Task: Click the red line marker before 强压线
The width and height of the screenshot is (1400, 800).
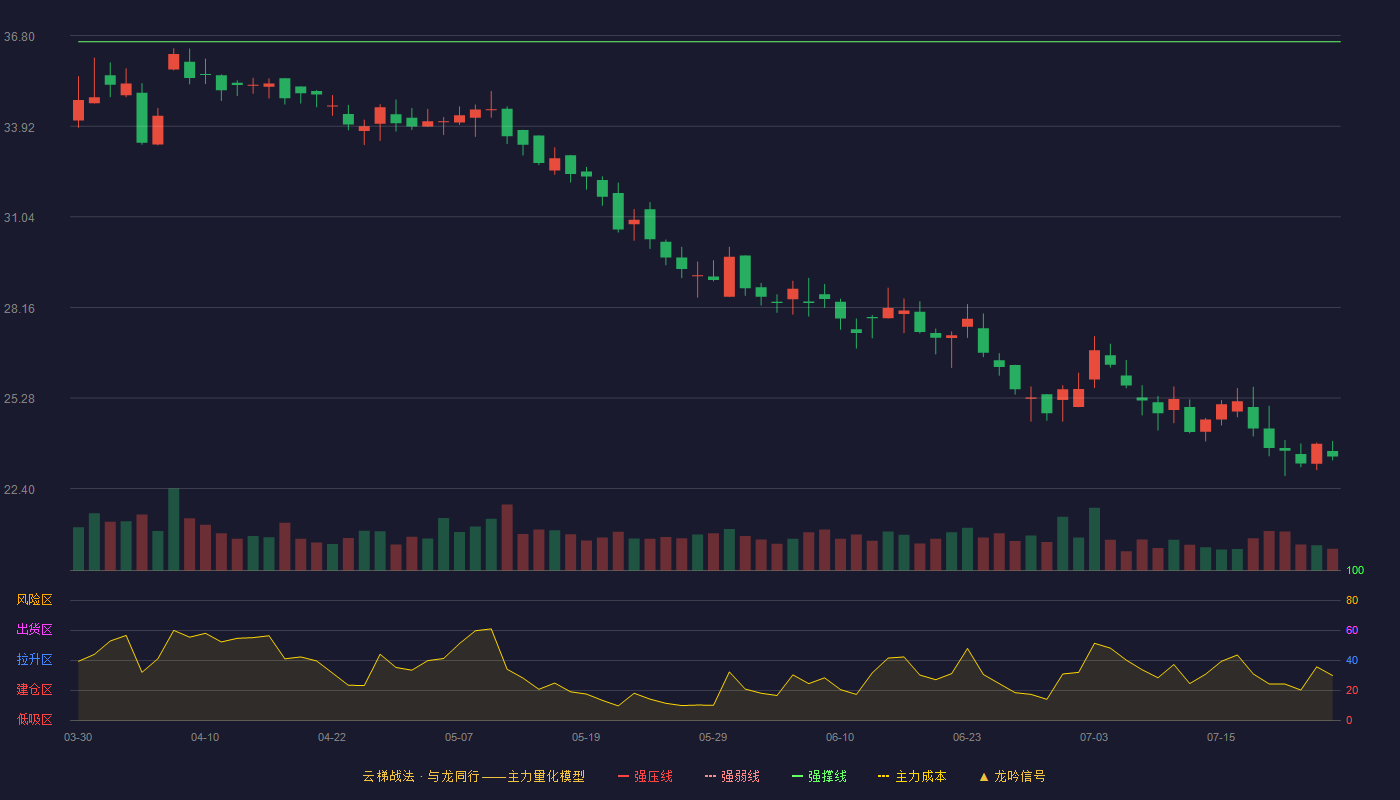Action: coord(623,776)
